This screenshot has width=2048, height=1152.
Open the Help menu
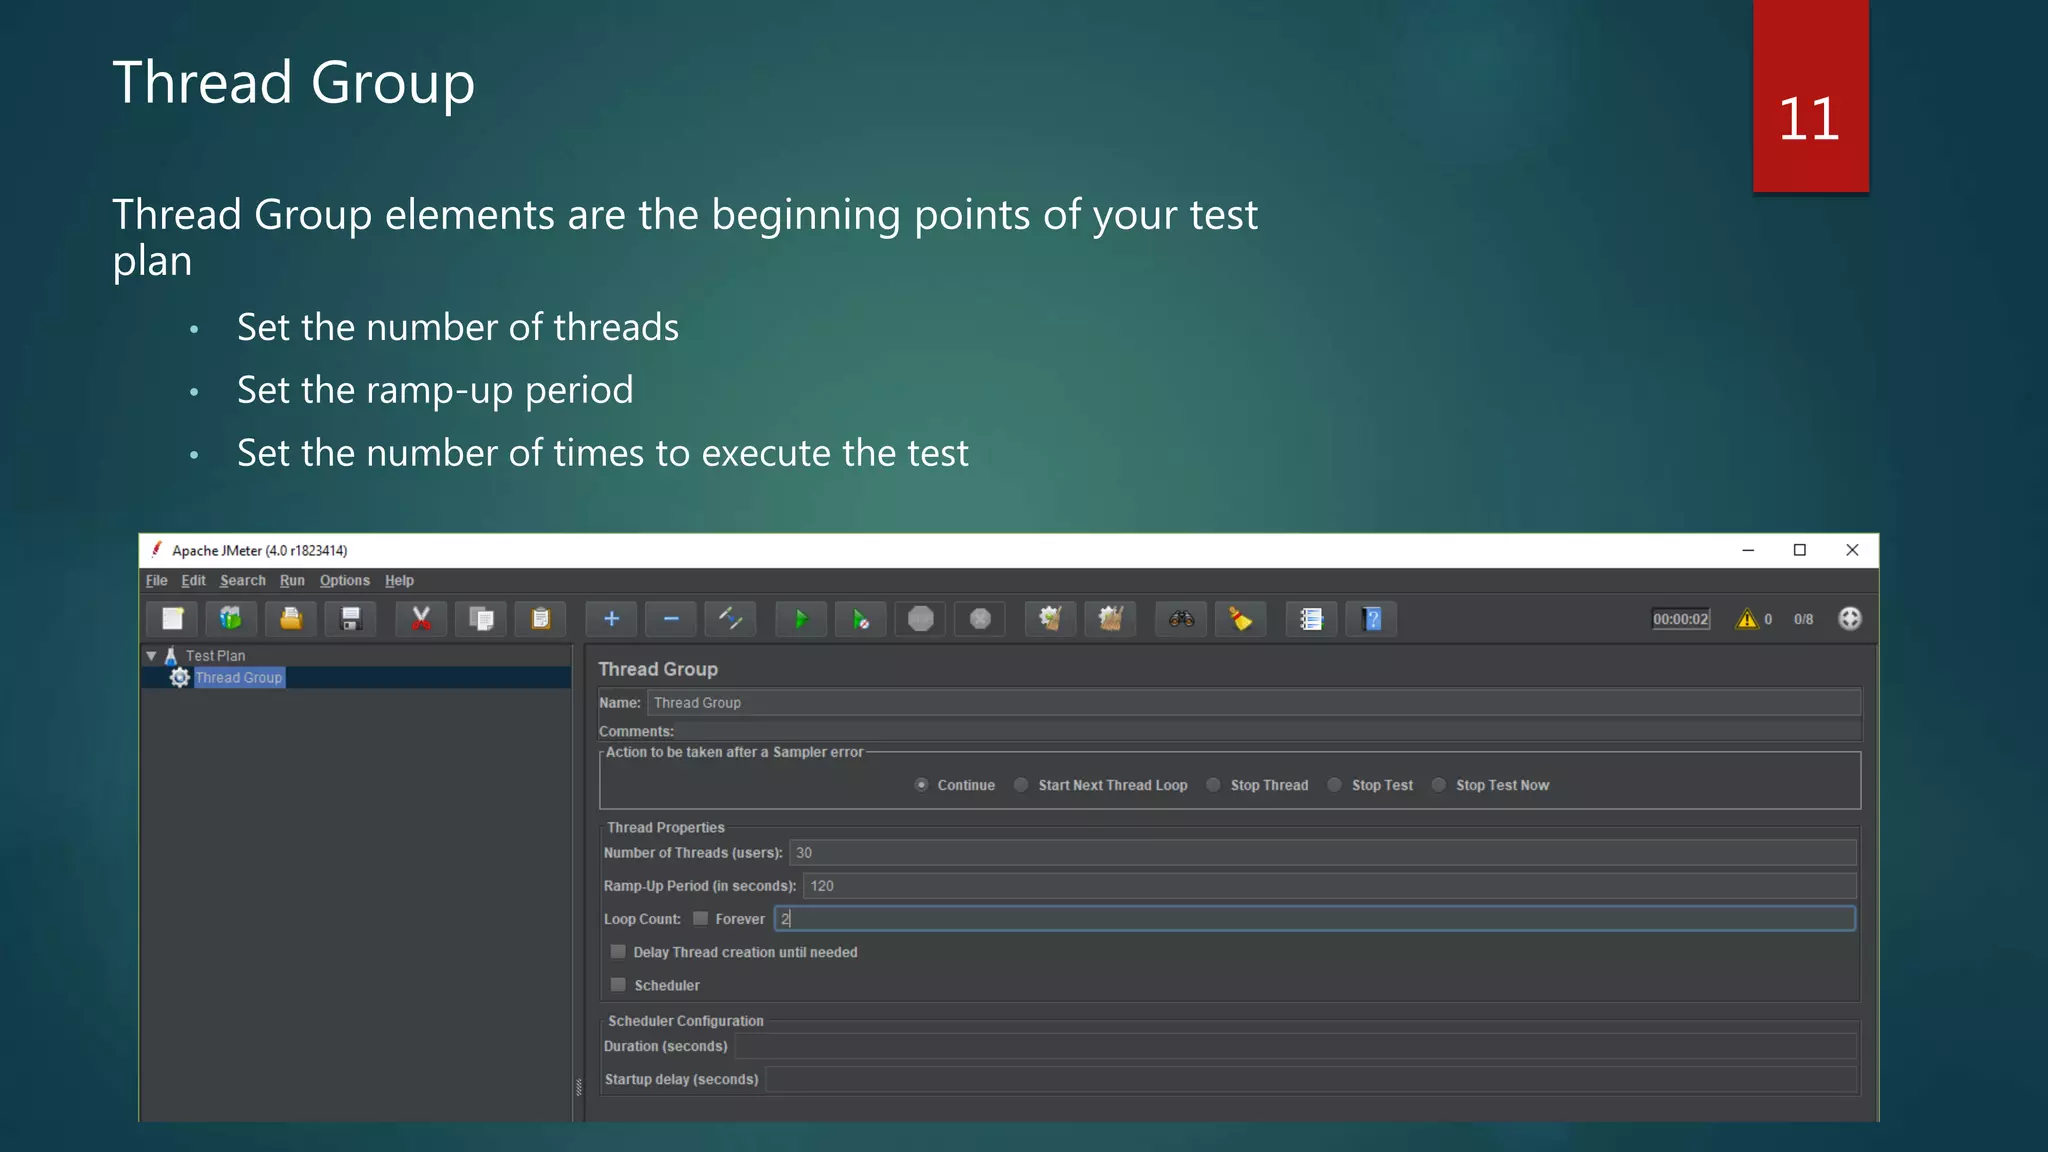pos(399,580)
